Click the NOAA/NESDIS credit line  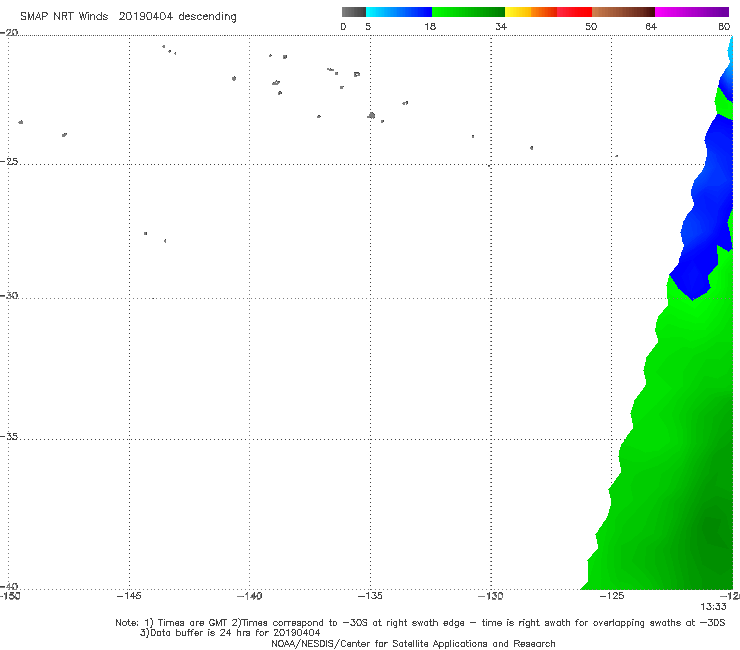click(x=413, y=643)
